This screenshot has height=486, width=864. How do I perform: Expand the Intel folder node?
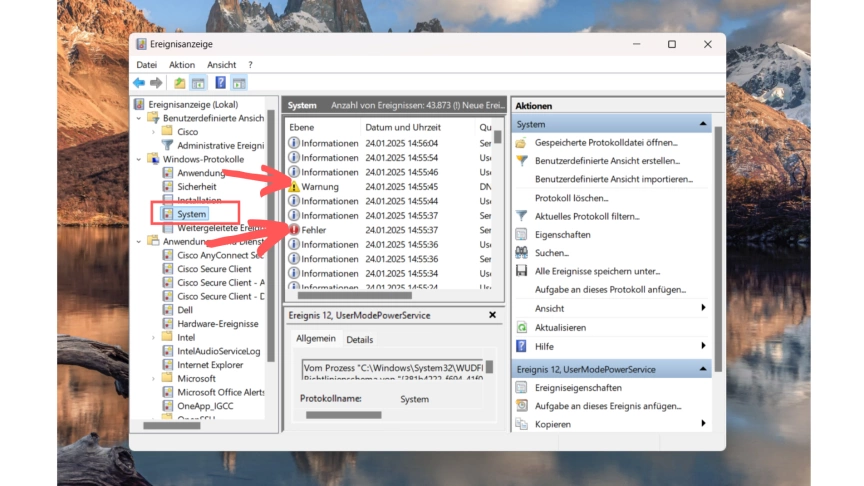pos(154,337)
